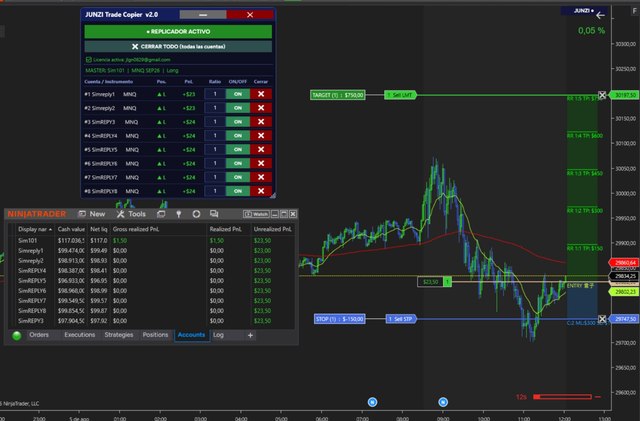
Task: Click the red bar countdown progress bar
Action: click(562, 396)
